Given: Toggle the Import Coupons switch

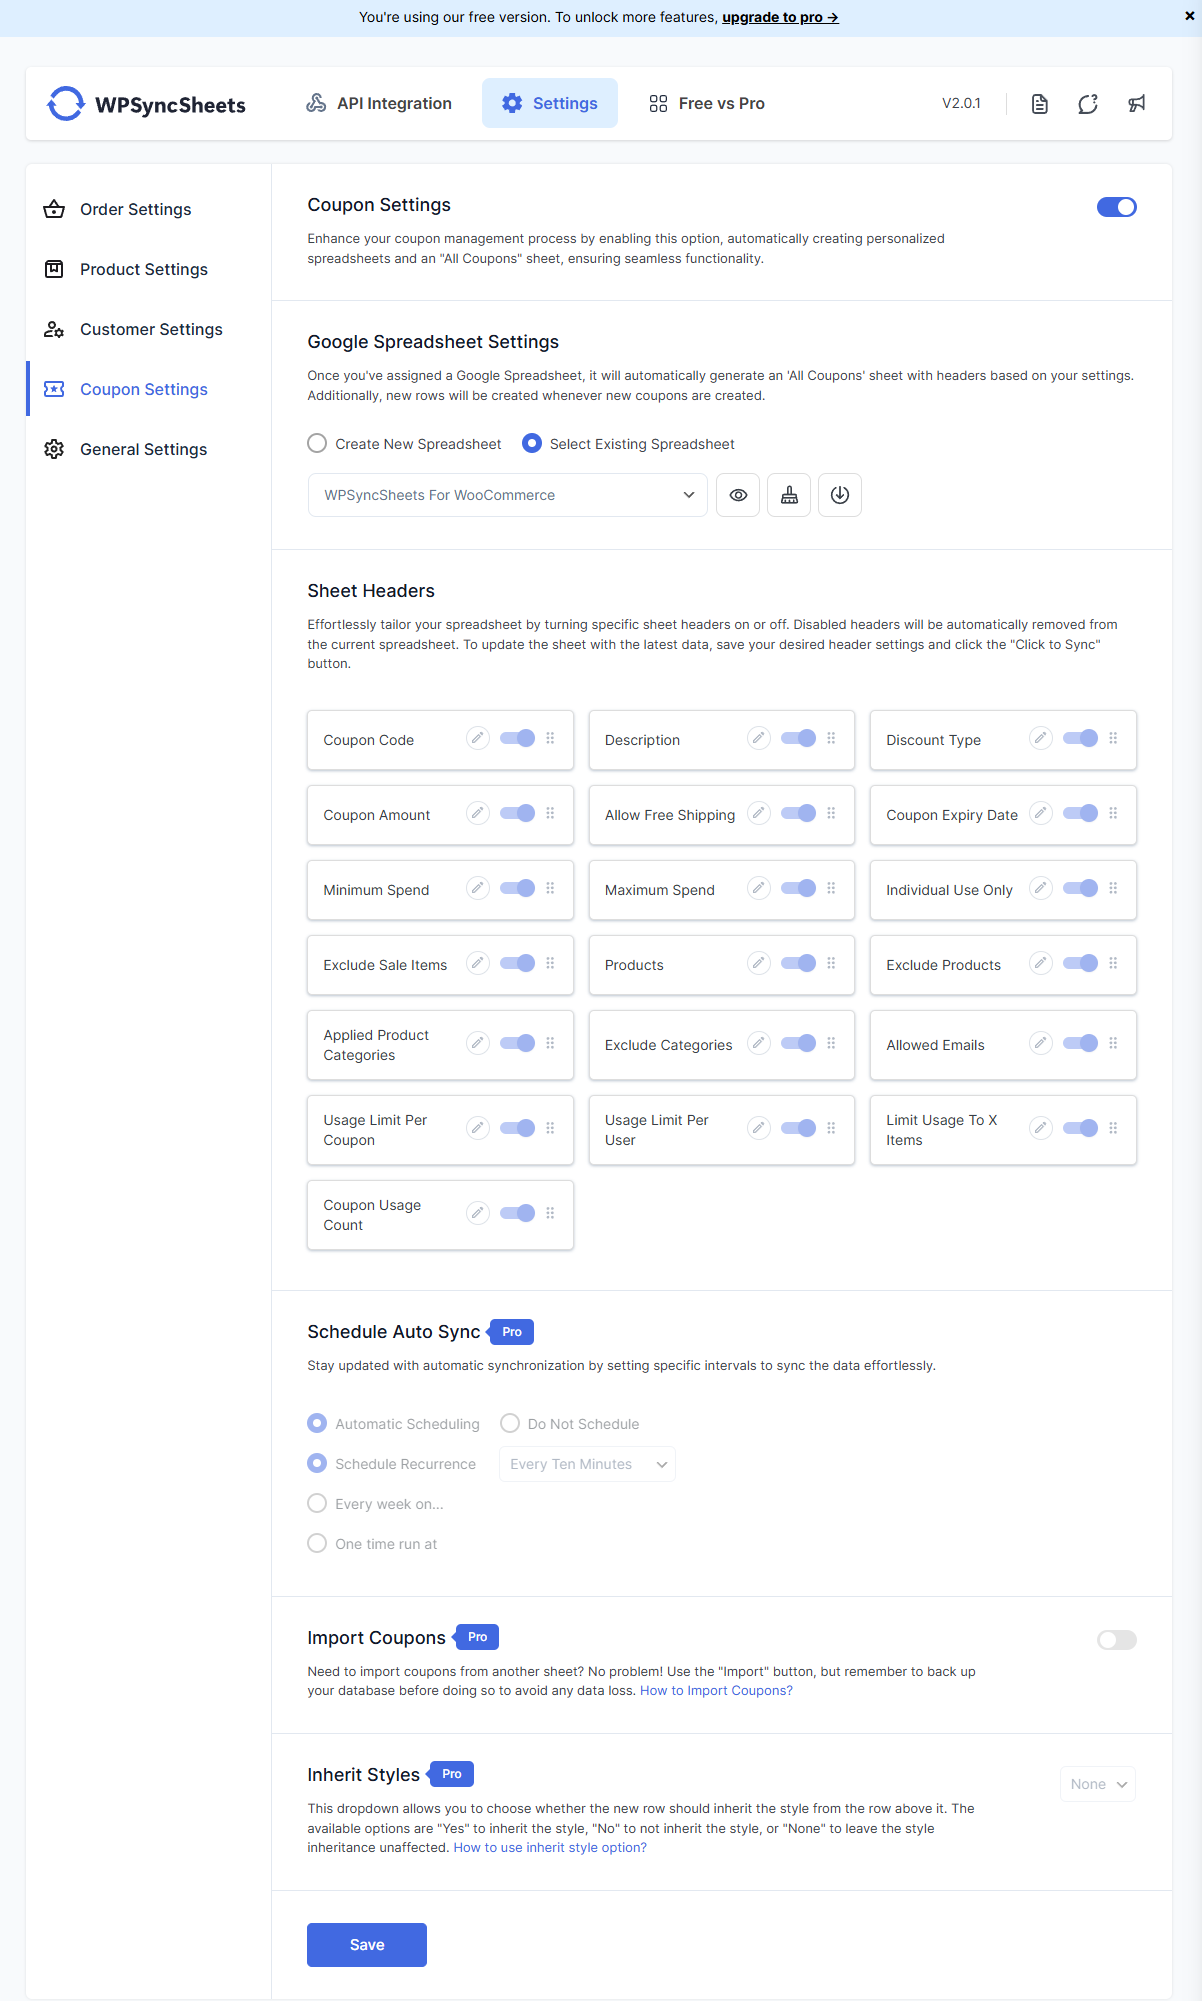Looking at the screenshot, I should click(x=1117, y=1640).
